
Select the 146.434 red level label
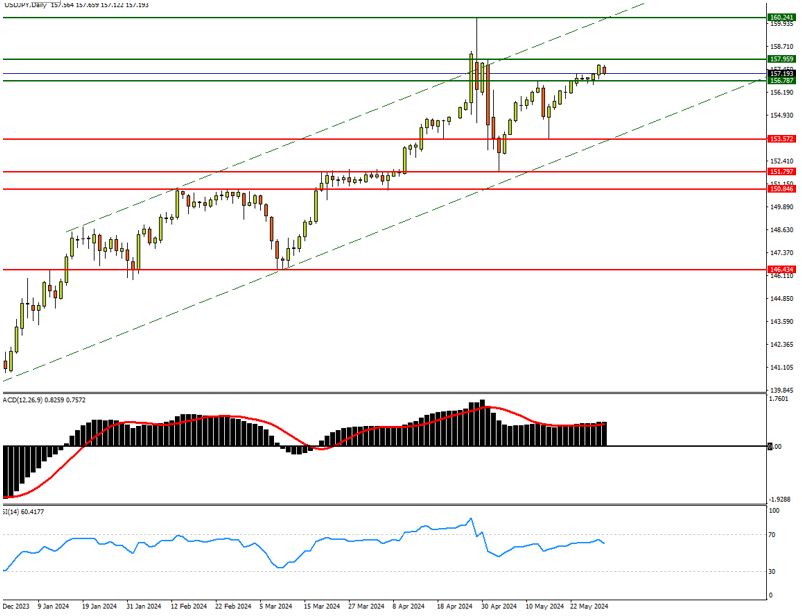pyautogui.click(x=781, y=270)
